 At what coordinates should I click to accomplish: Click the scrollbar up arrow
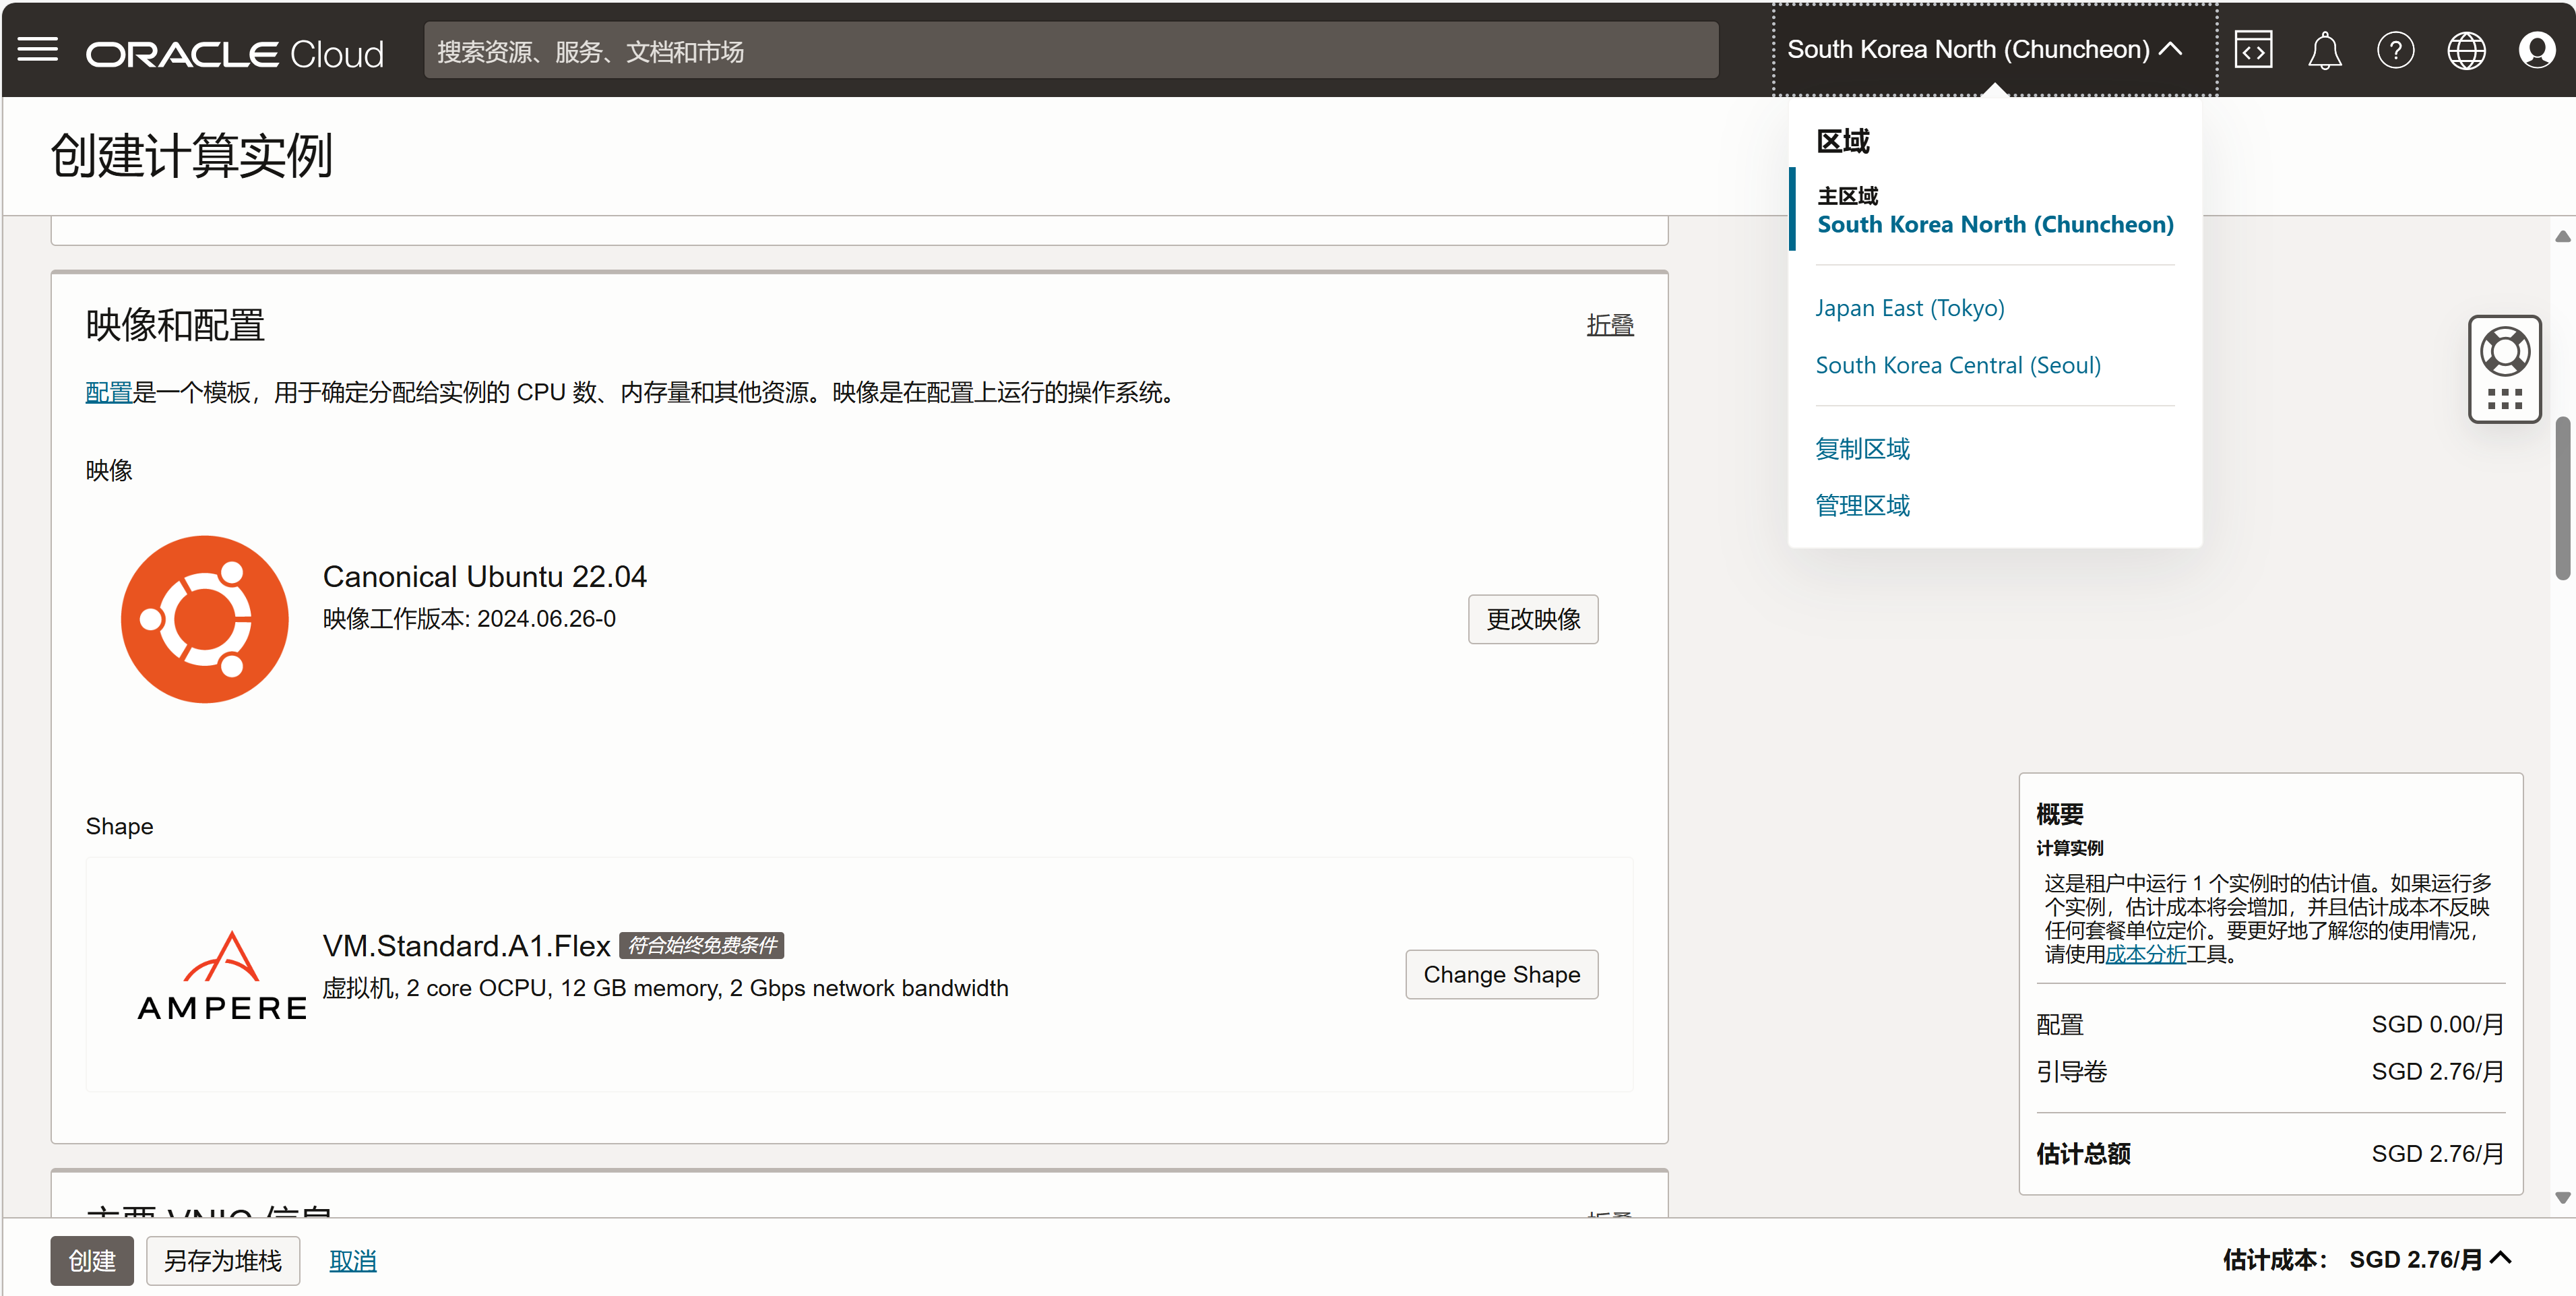point(2562,237)
